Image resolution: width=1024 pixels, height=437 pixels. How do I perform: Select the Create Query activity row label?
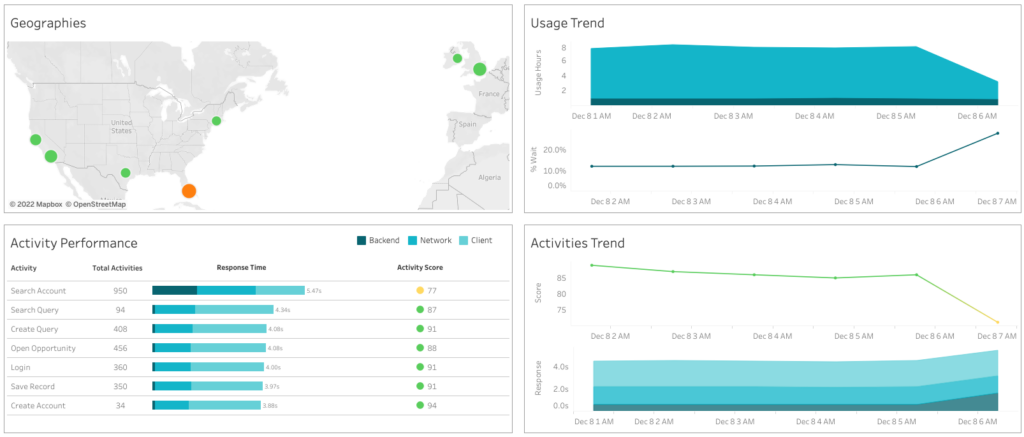point(35,329)
